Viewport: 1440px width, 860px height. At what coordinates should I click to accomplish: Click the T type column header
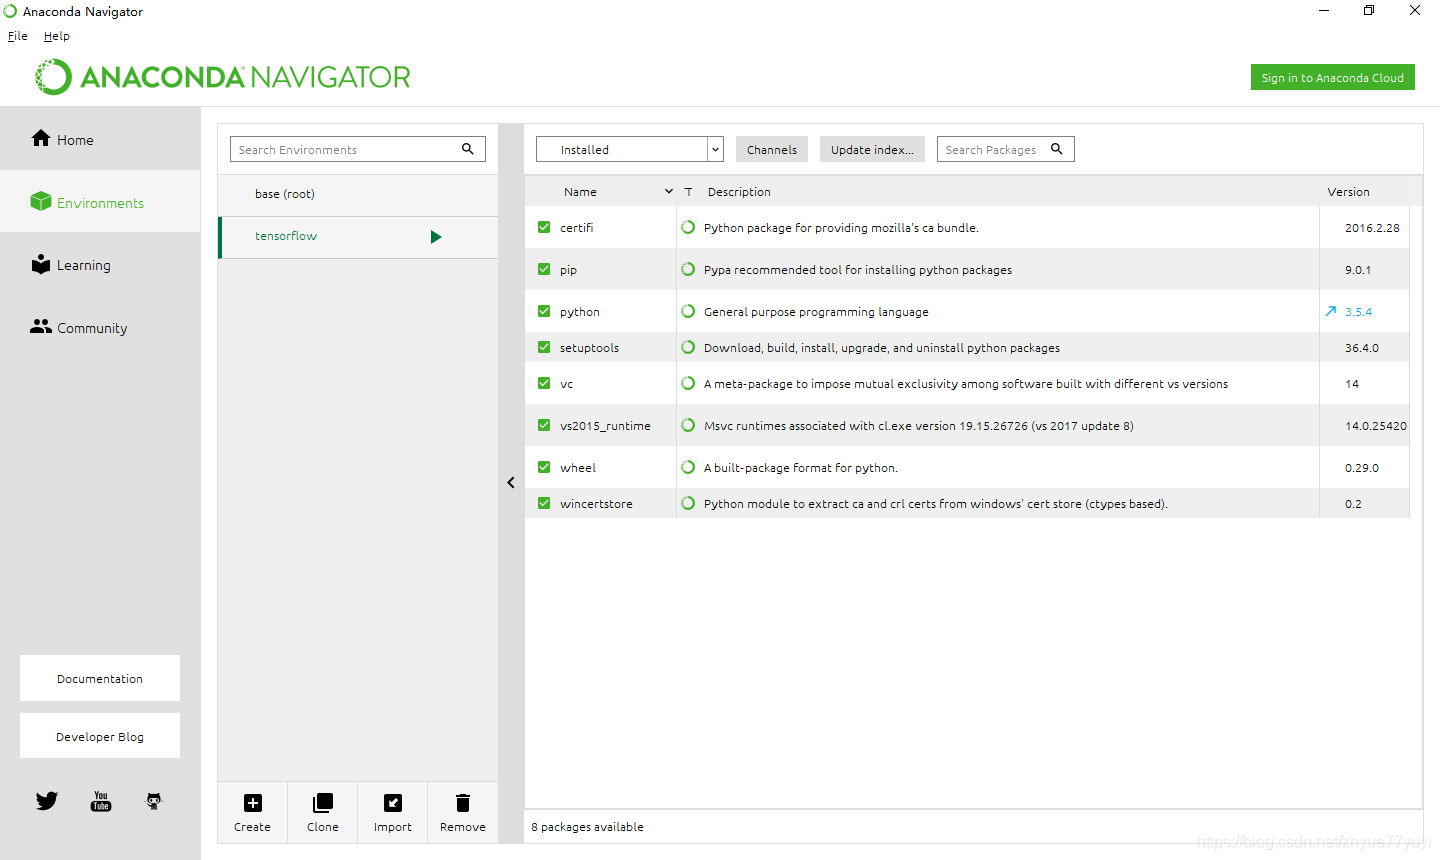click(x=688, y=192)
